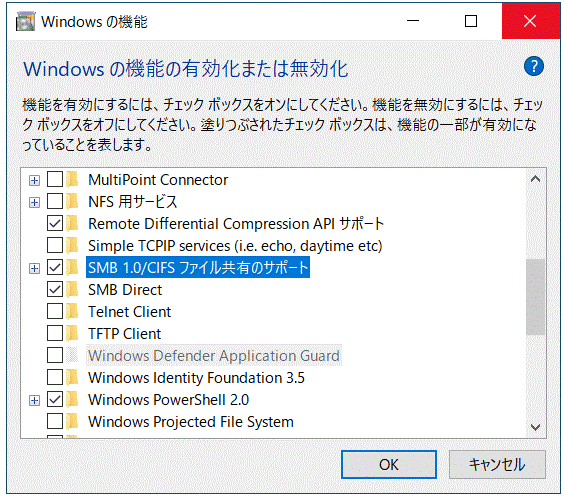Check Windows Projected File System checkbox

coord(55,422)
